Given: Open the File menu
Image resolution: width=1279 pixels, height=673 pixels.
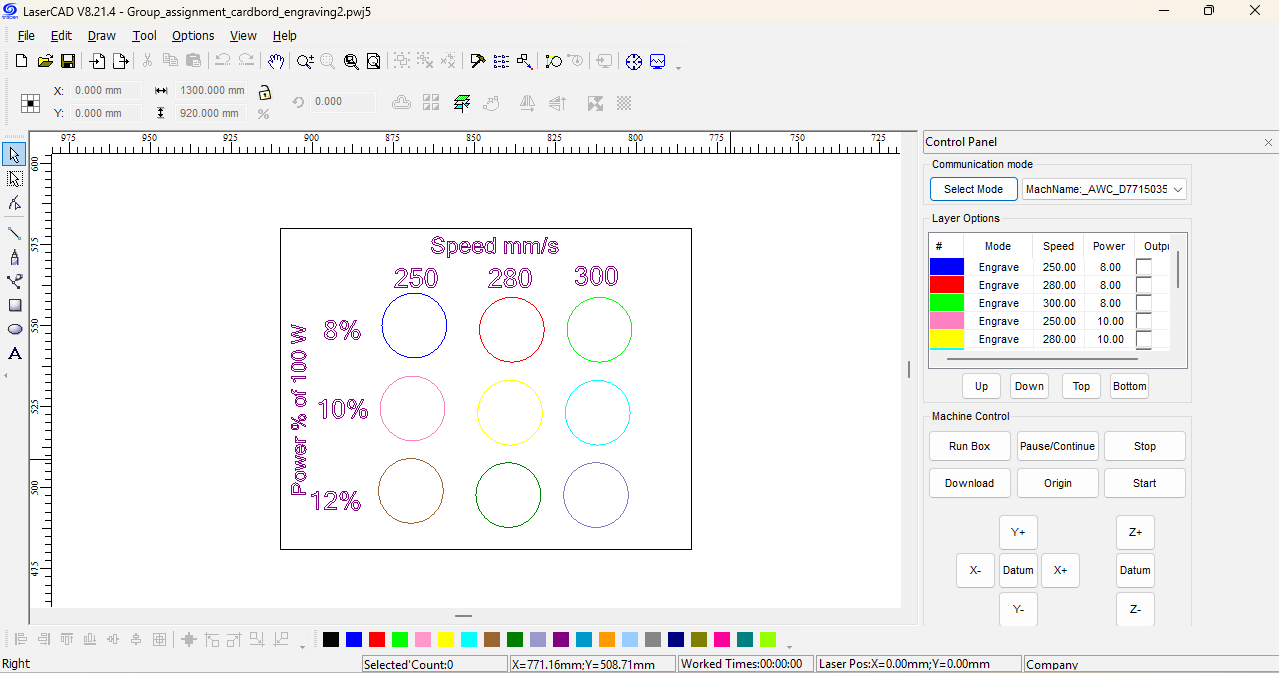Looking at the screenshot, I should pos(26,35).
